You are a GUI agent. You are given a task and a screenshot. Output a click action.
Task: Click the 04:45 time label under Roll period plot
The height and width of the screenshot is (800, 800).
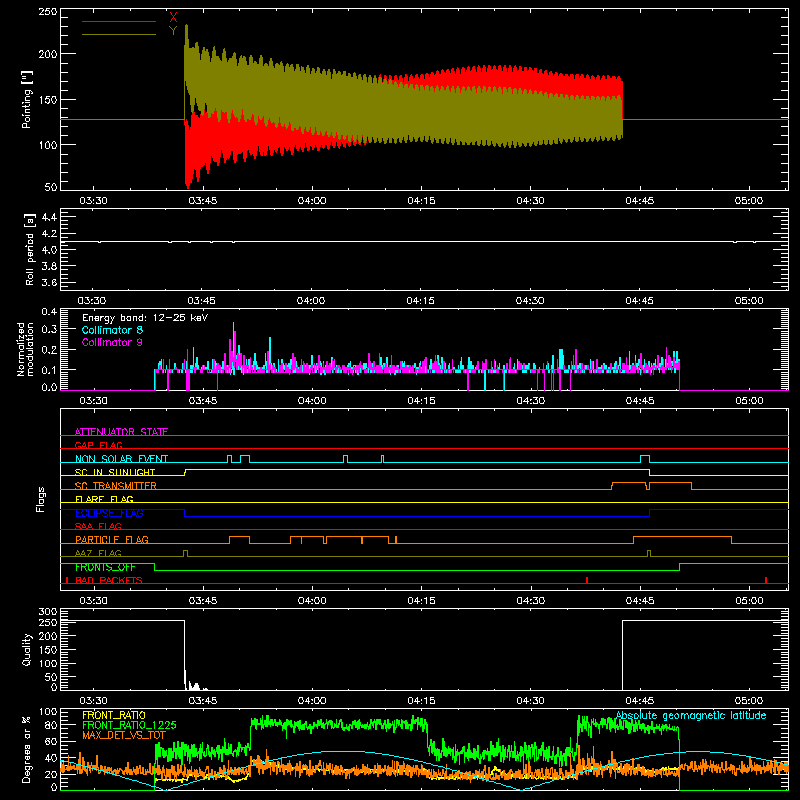click(639, 301)
